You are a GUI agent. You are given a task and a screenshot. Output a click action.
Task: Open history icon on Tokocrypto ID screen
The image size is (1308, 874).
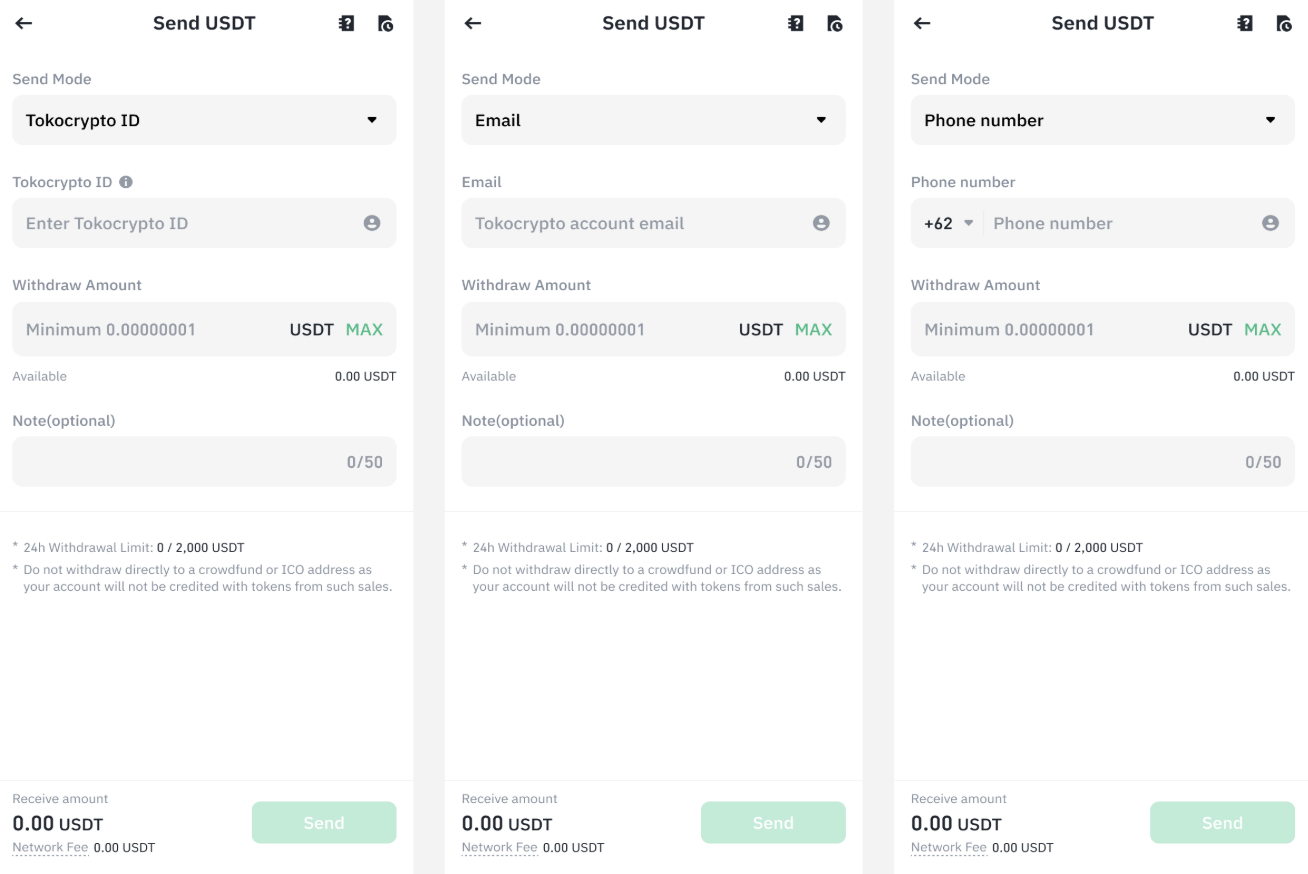coord(385,23)
